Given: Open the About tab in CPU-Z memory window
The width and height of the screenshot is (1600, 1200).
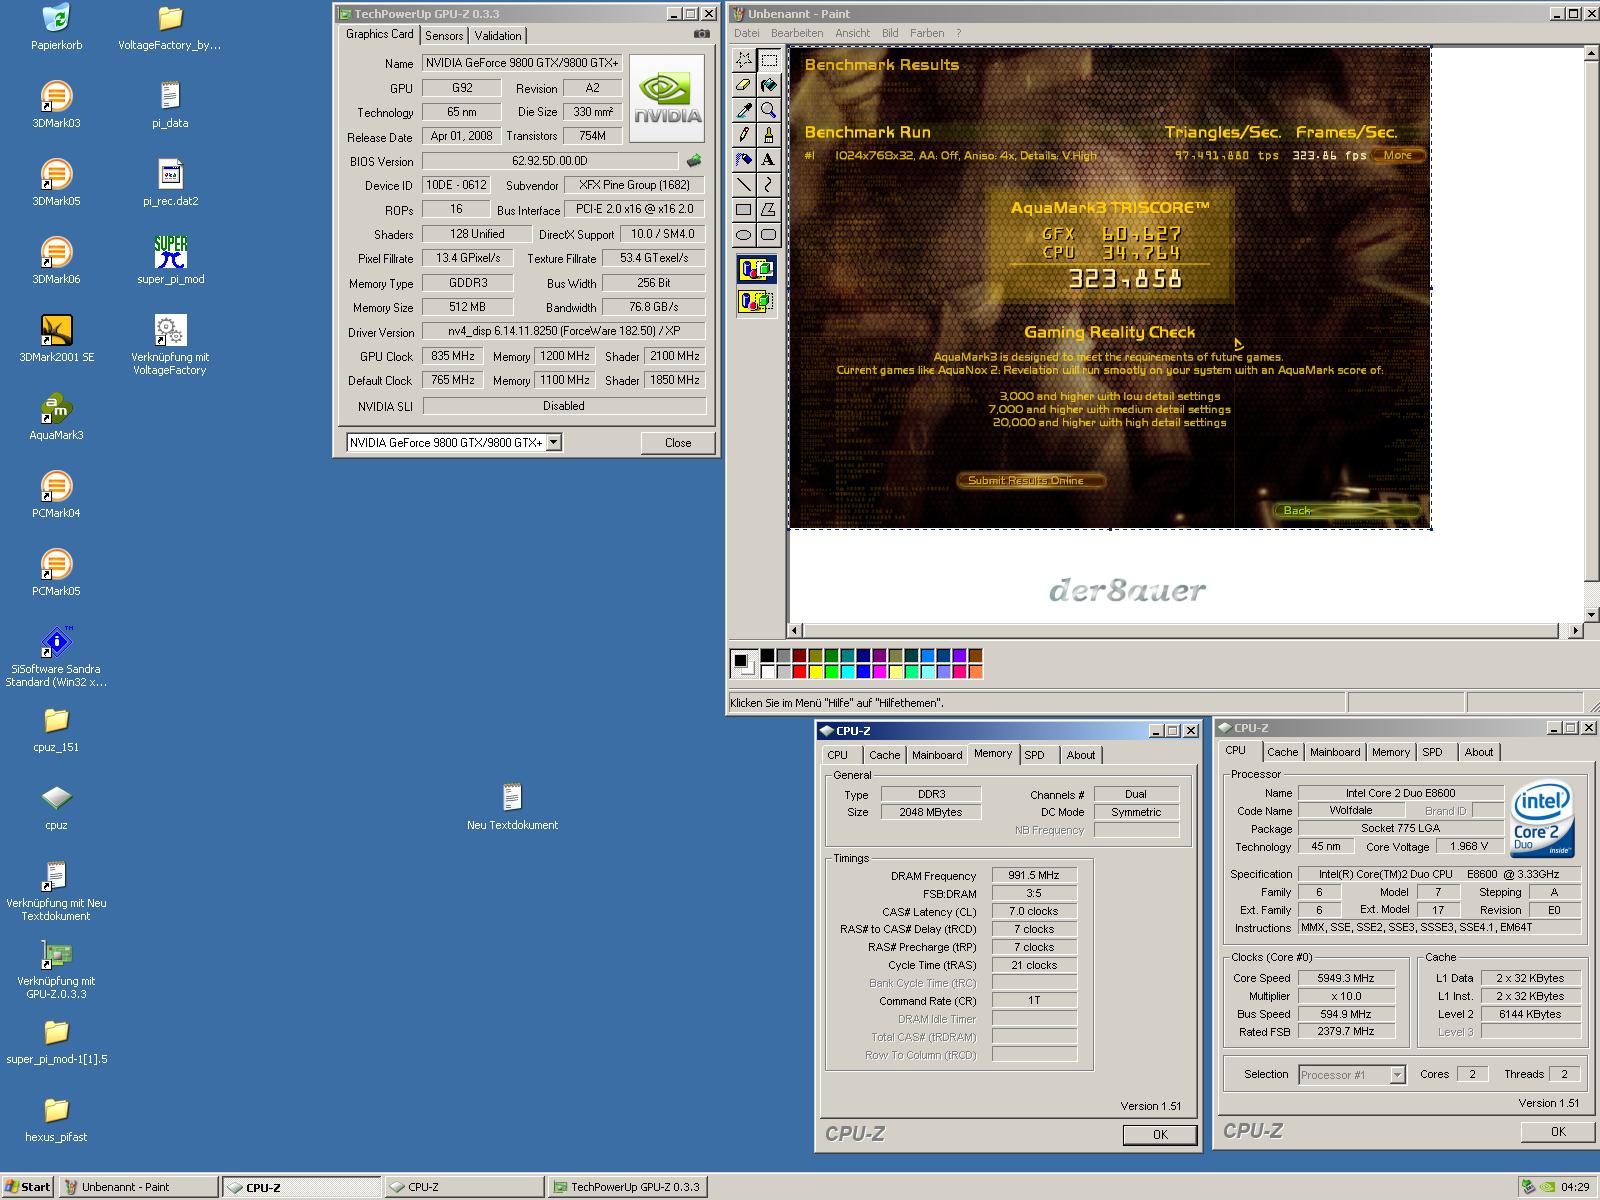Looking at the screenshot, I should click(x=1080, y=755).
